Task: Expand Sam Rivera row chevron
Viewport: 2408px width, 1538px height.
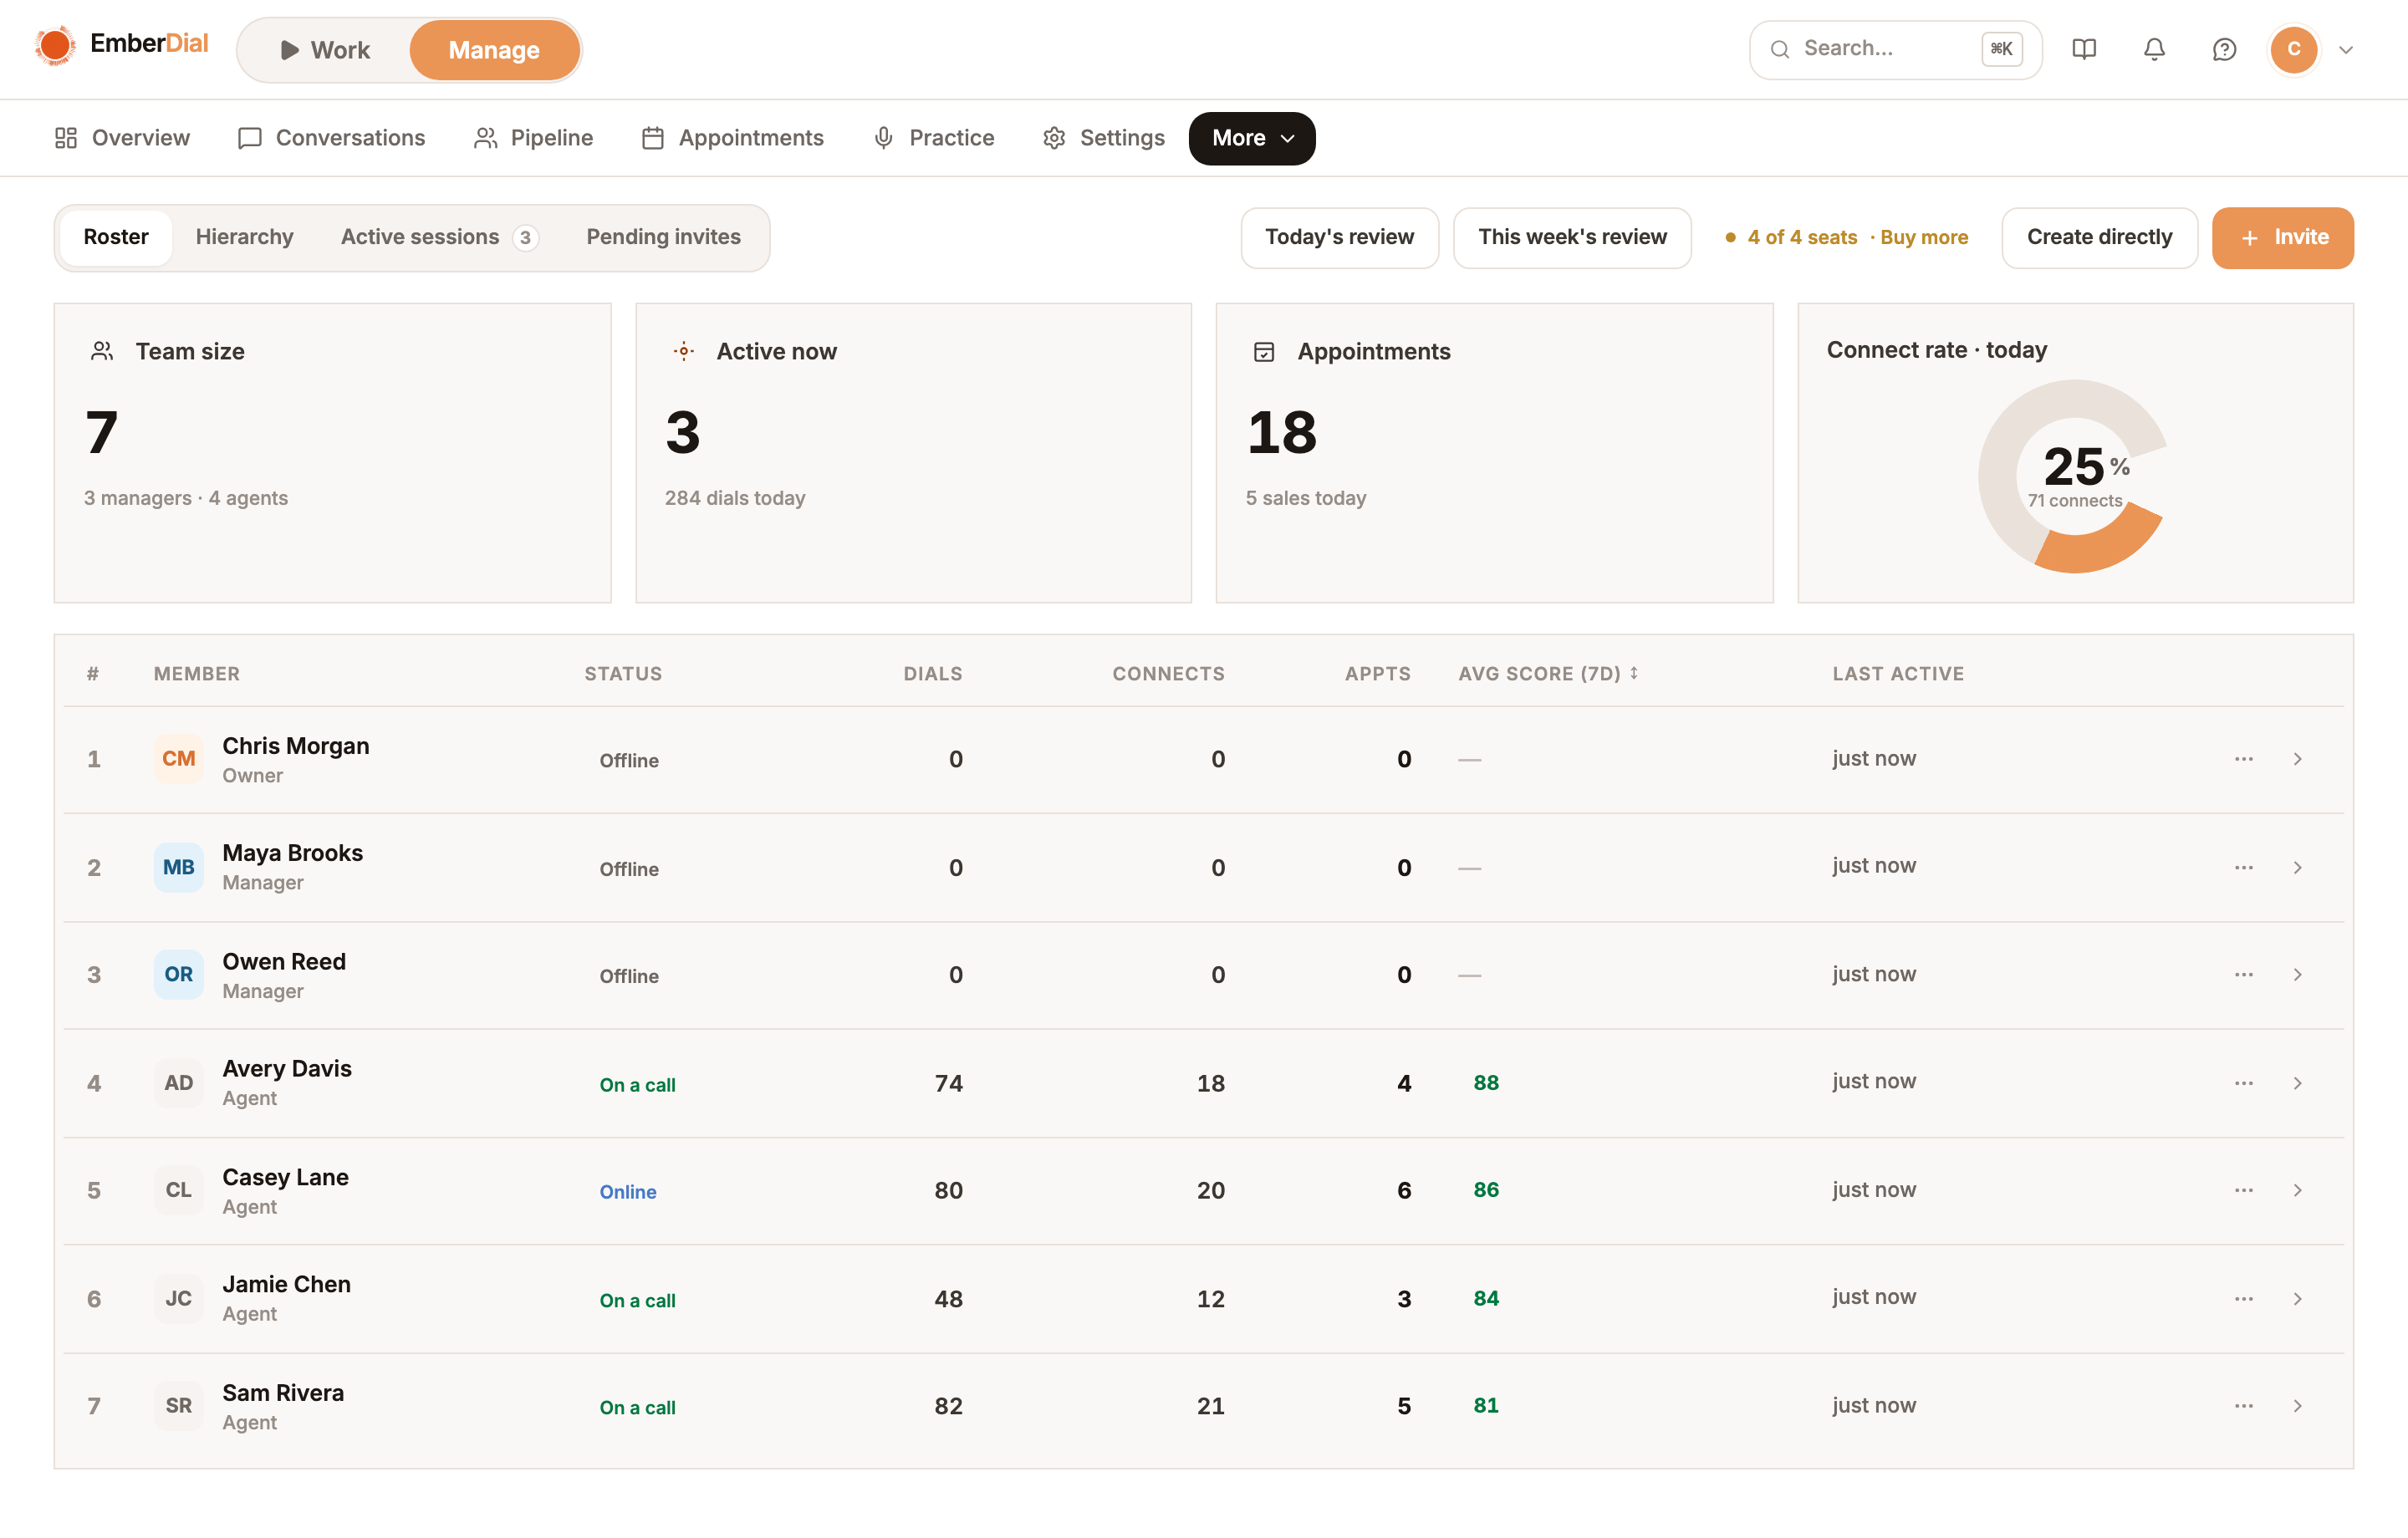Action: point(2298,1406)
